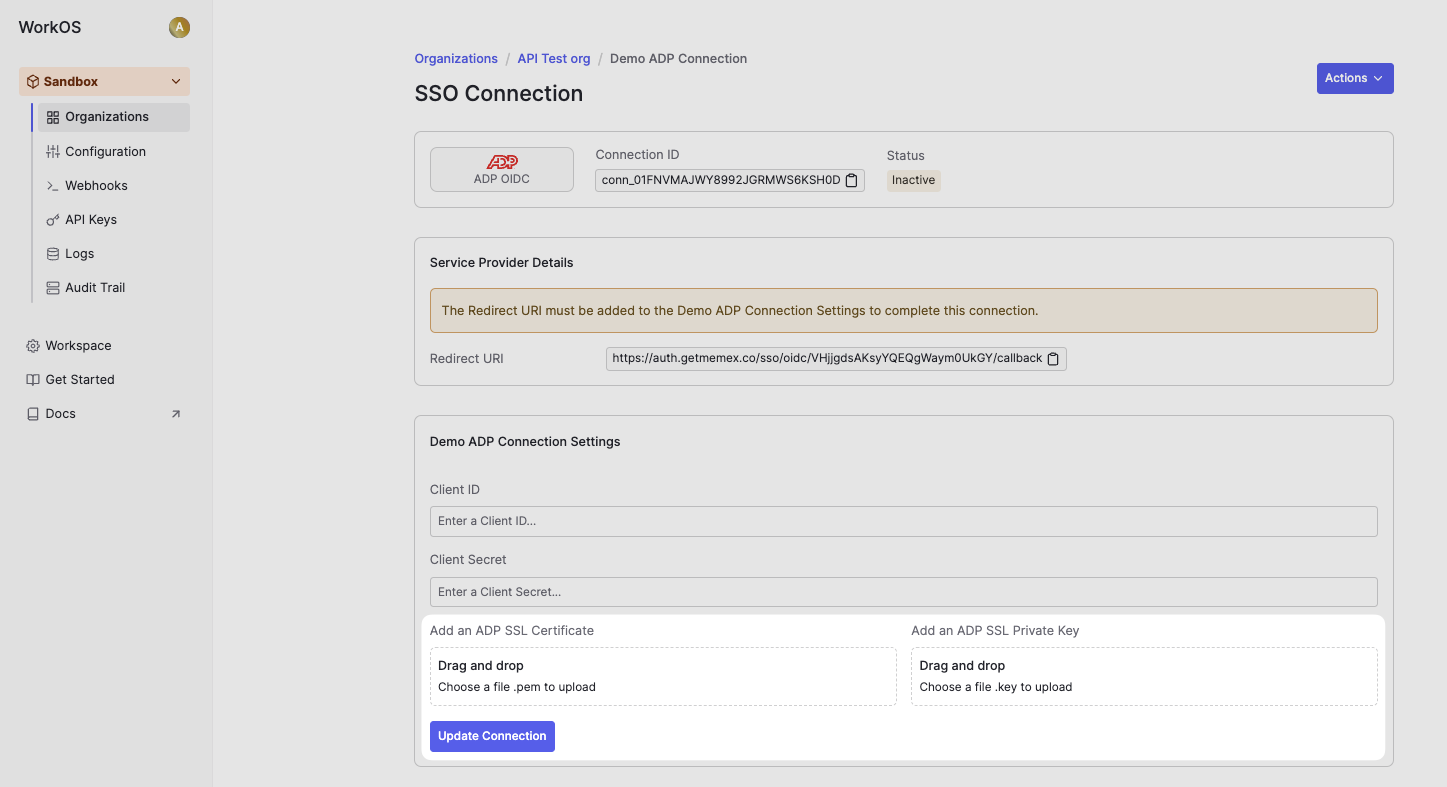Open the Configuration page
Image resolution: width=1447 pixels, height=787 pixels.
click(x=105, y=152)
